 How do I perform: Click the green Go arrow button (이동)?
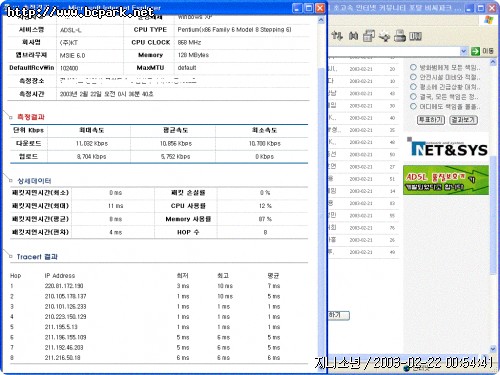[x=475, y=51]
